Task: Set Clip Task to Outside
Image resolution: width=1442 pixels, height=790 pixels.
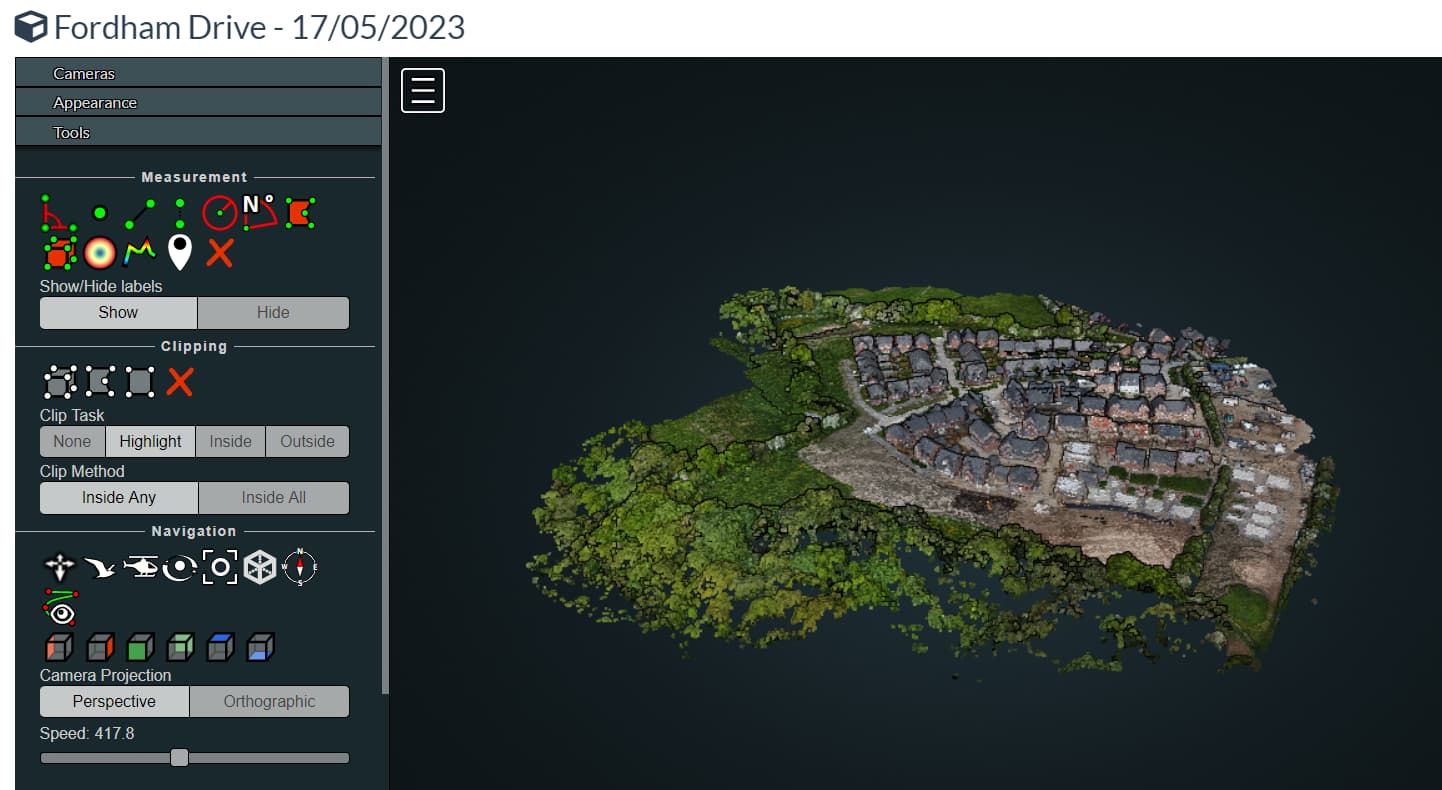Action: tap(307, 441)
